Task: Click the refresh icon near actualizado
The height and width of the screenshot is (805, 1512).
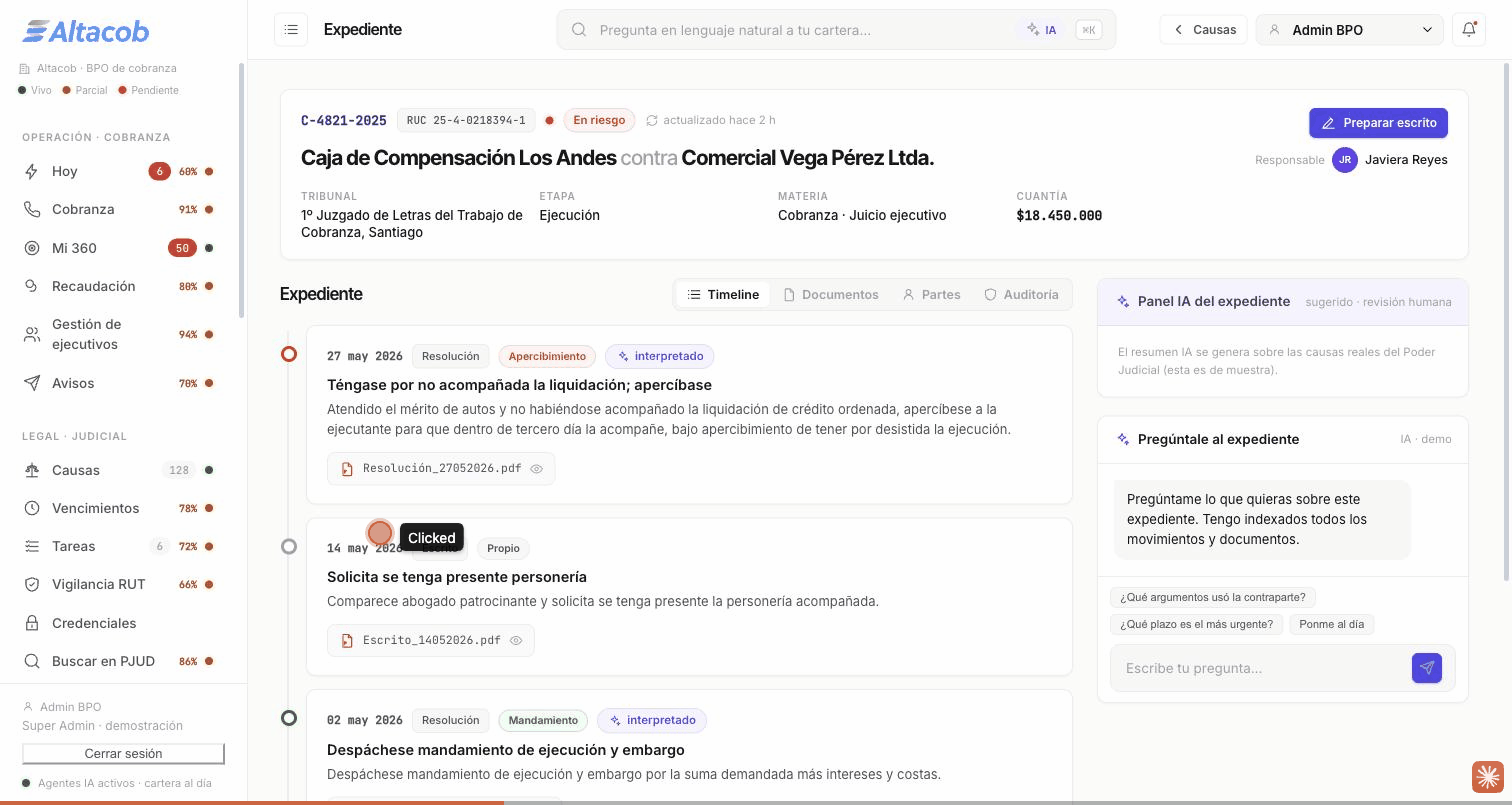Action: point(652,120)
